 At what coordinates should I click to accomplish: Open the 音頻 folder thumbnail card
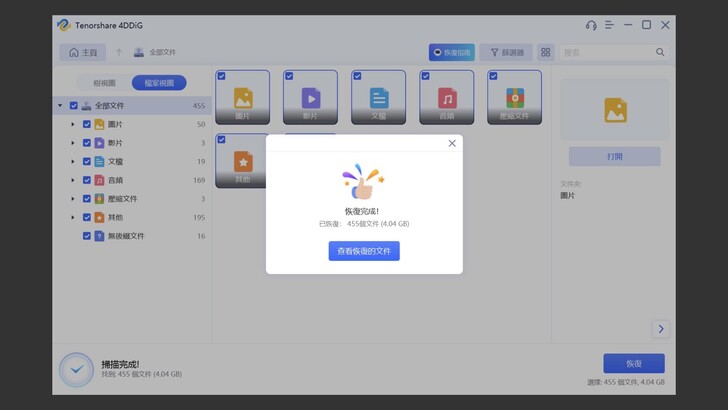[447, 98]
